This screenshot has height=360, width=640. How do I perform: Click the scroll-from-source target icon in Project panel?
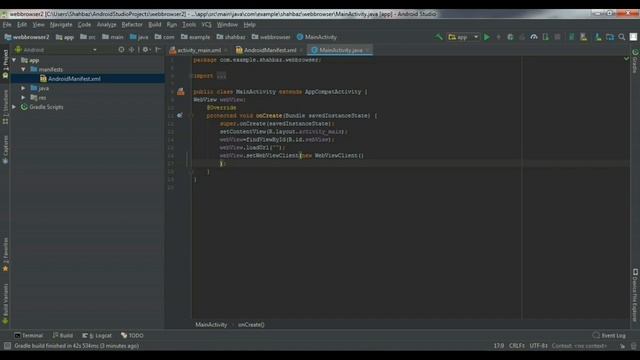click(x=121, y=50)
